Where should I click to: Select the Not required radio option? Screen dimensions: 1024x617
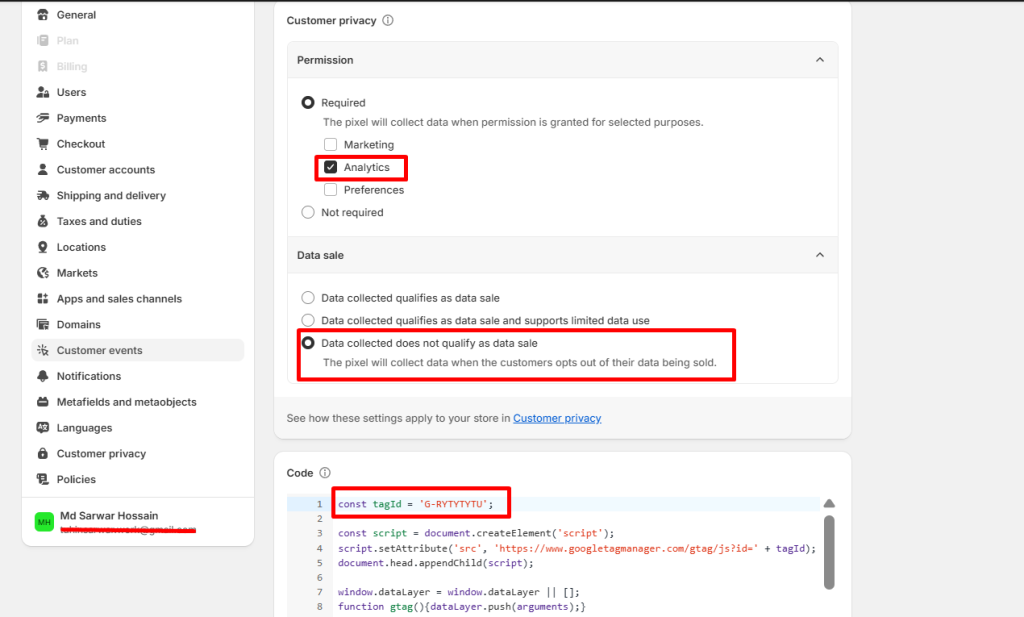pyautogui.click(x=308, y=212)
